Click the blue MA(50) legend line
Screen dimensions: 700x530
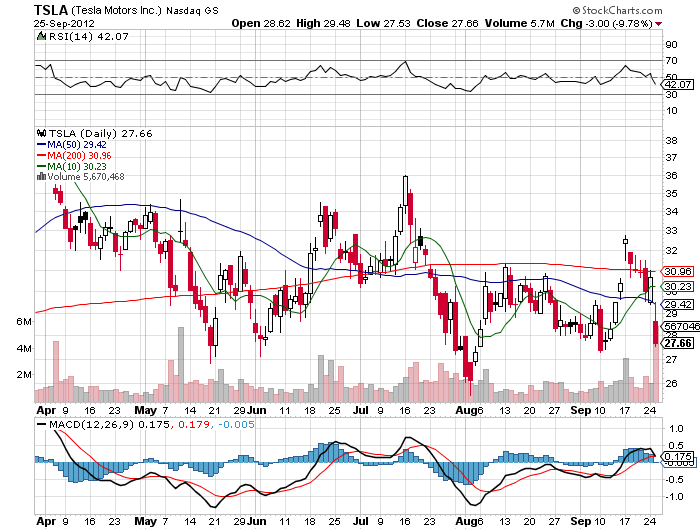pyautogui.click(x=42, y=145)
